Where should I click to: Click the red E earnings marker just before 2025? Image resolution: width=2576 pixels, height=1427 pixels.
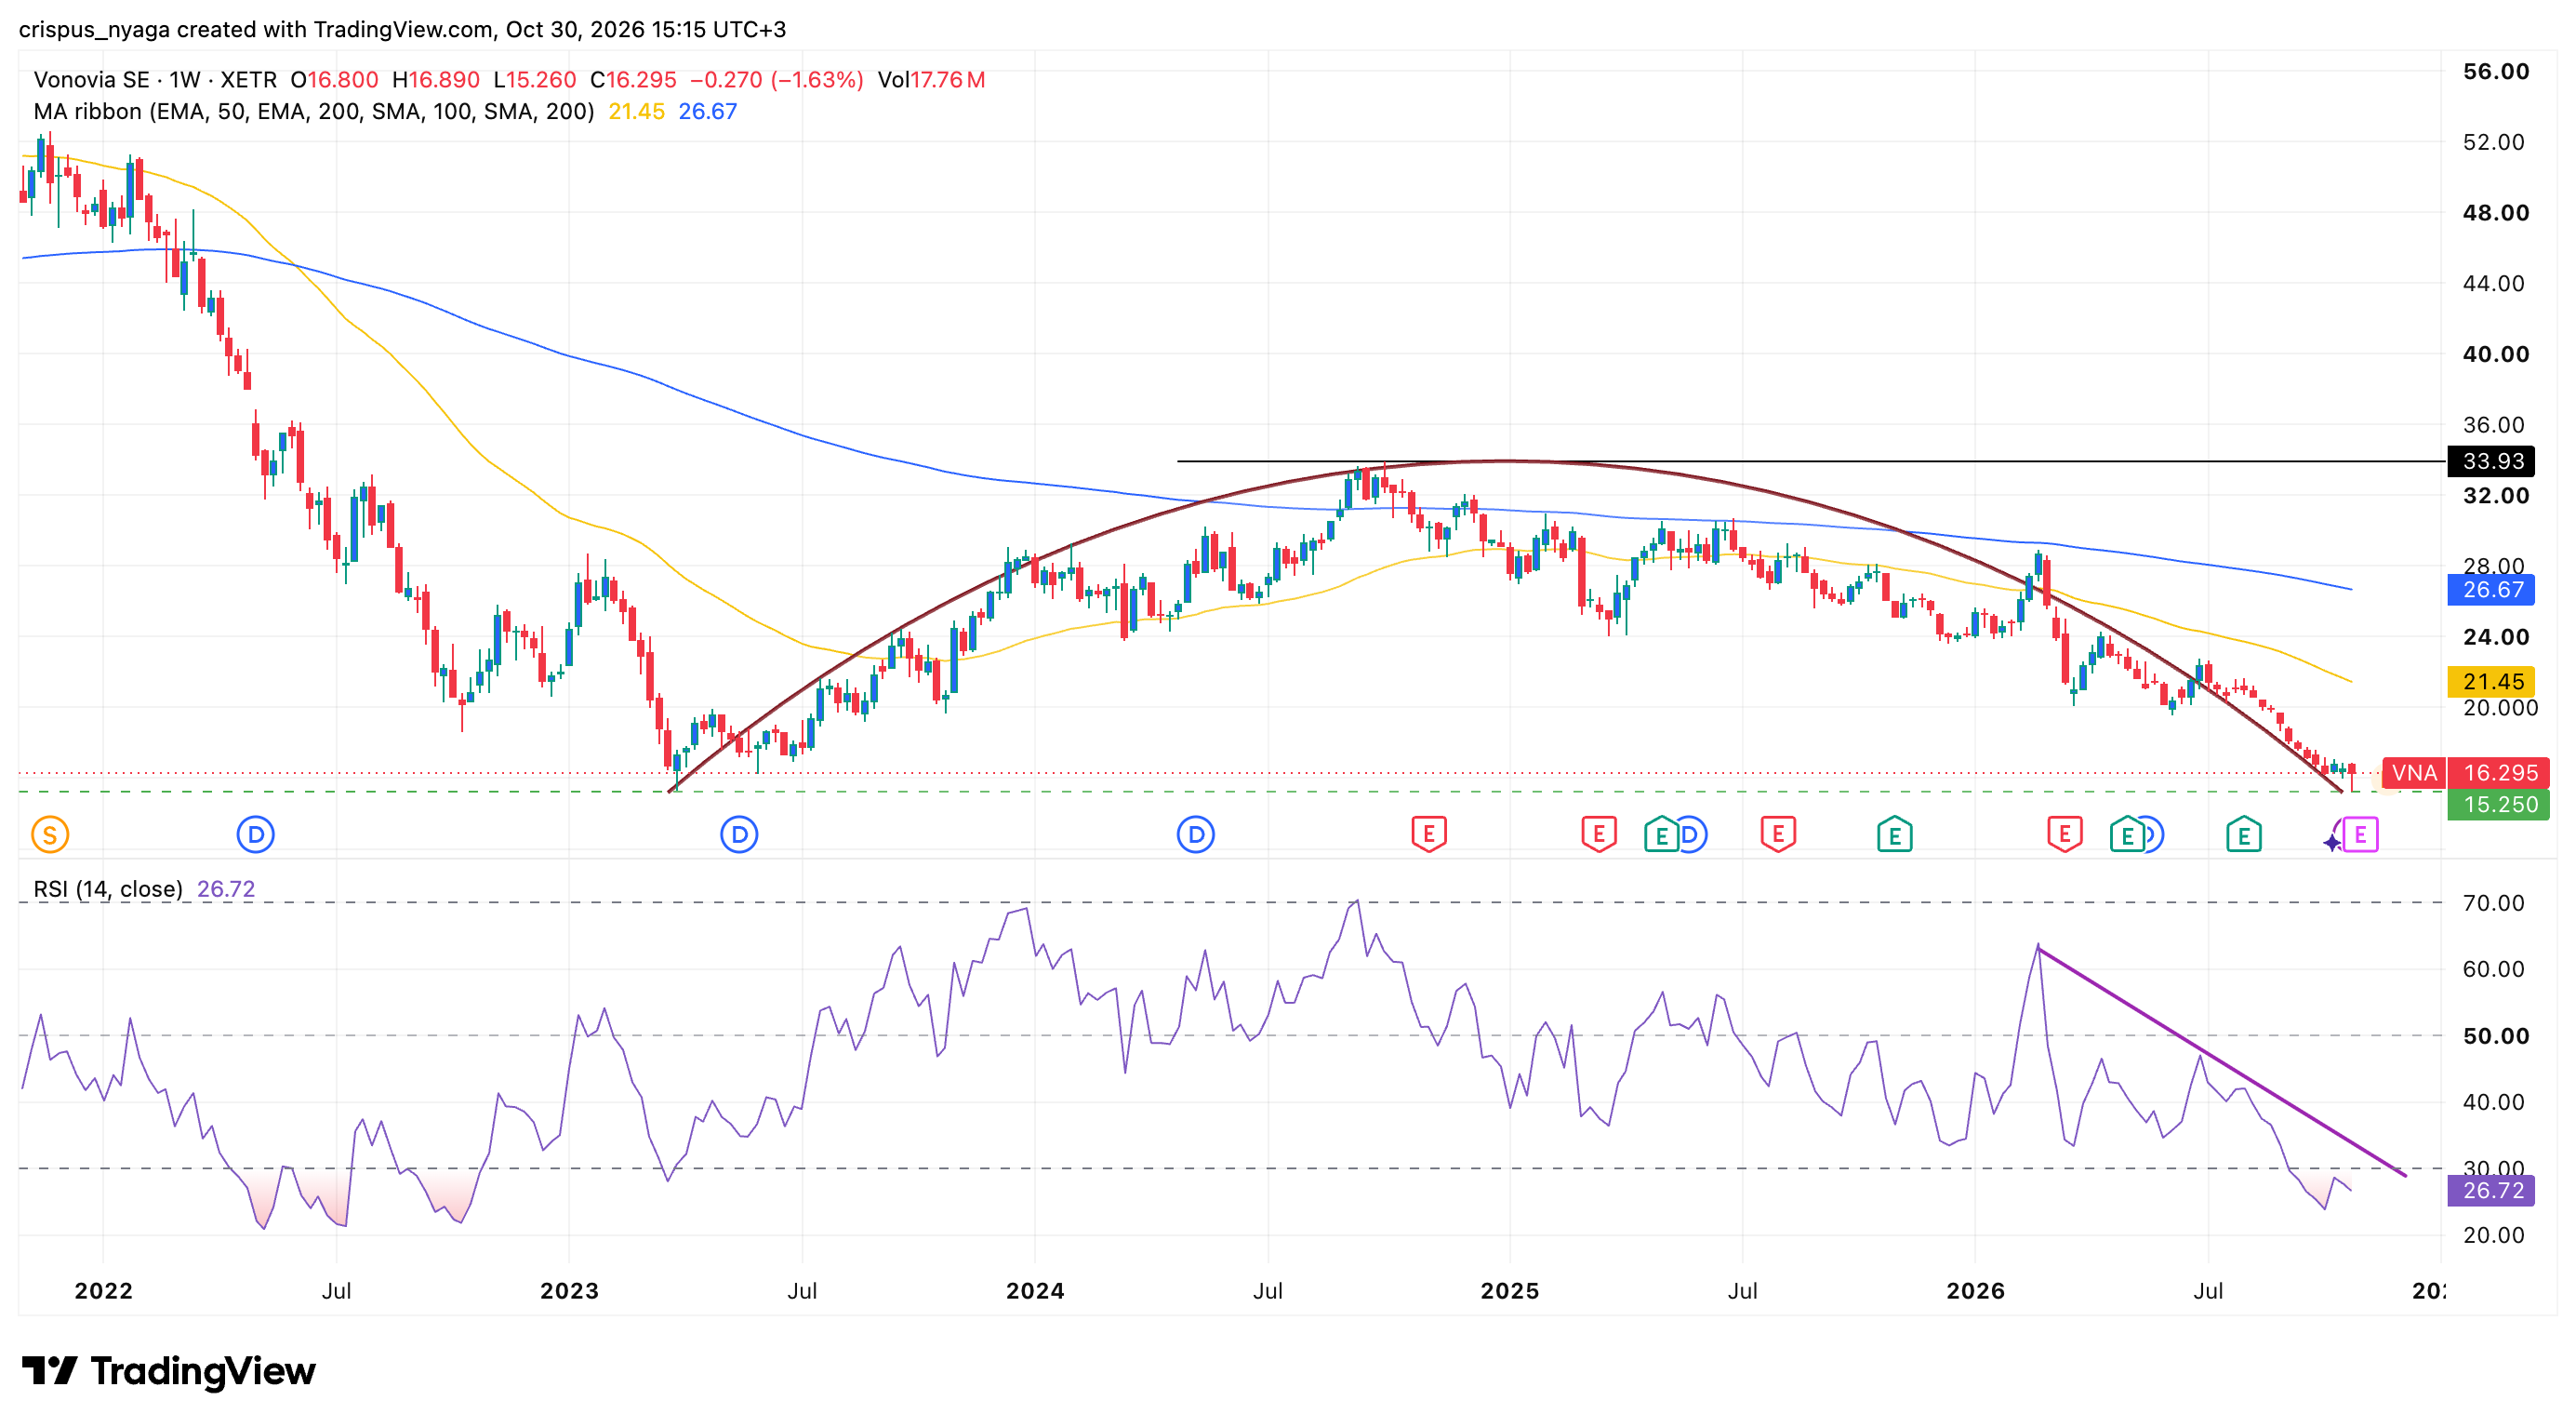pos(1429,833)
